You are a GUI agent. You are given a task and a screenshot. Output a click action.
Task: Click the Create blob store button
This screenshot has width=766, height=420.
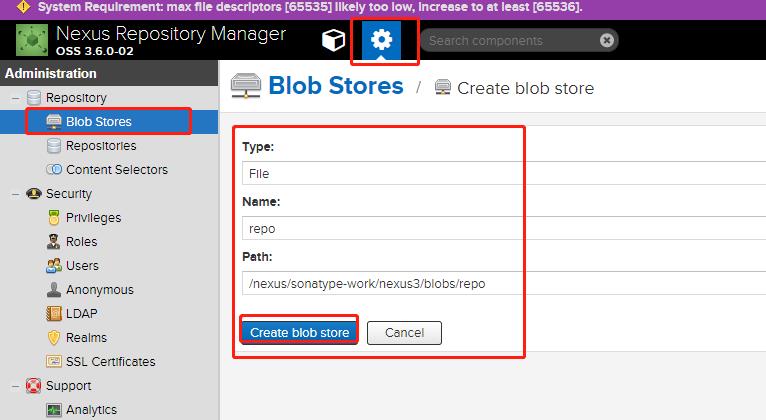click(299, 333)
